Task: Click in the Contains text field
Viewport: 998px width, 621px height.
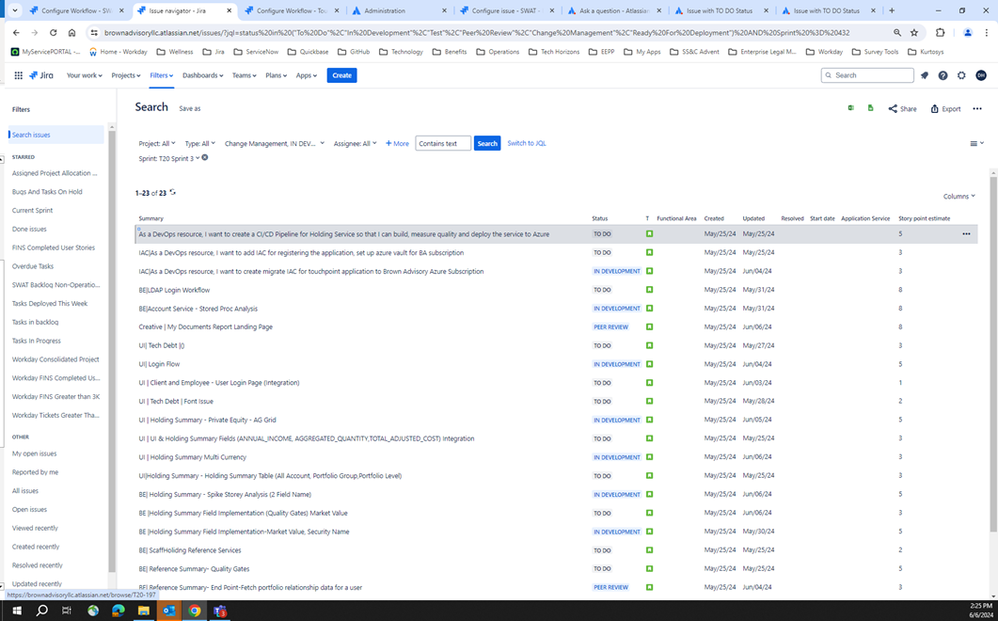Action: pos(443,143)
